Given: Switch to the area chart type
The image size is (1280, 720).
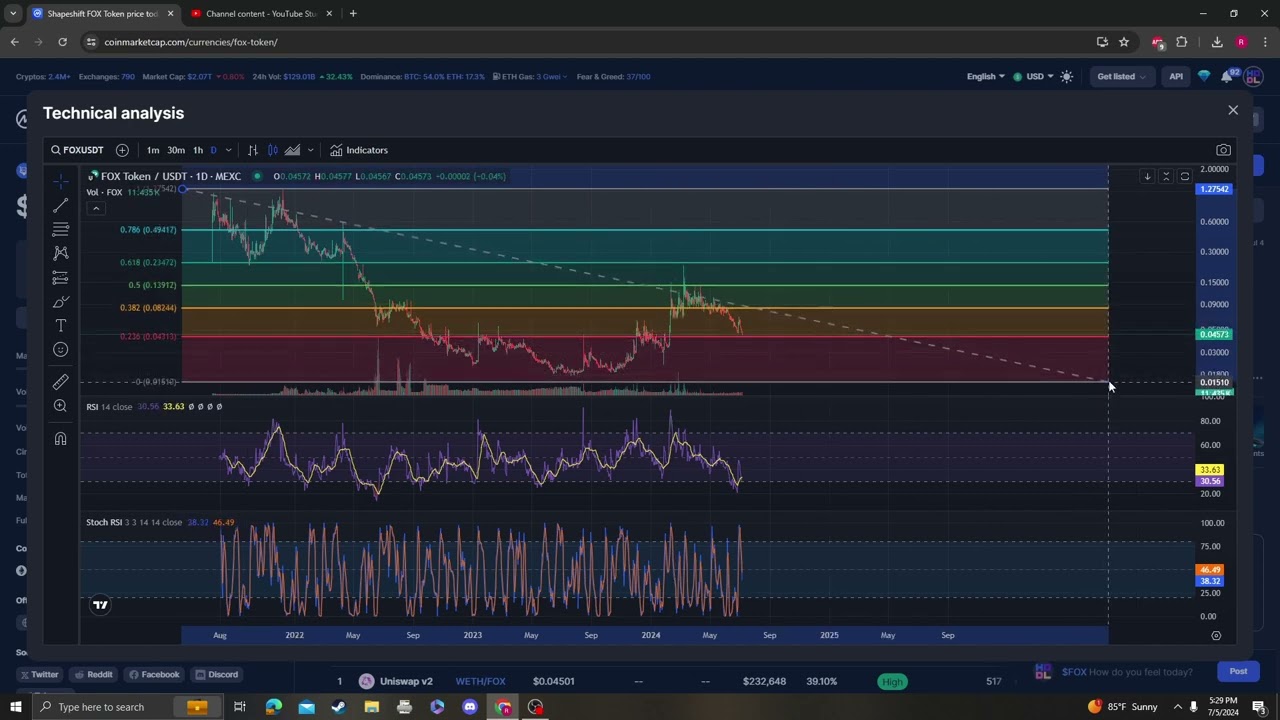Looking at the screenshot, I should point(292,150).
